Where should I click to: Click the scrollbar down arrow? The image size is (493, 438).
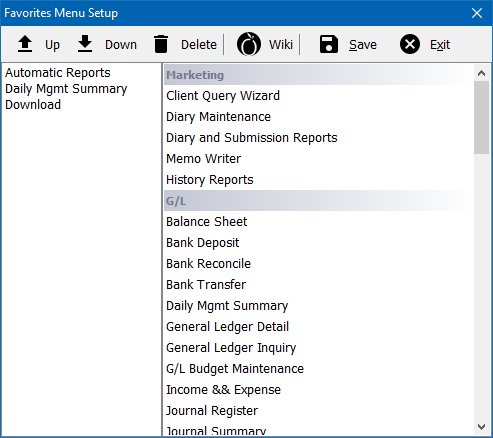pos(481,426)
